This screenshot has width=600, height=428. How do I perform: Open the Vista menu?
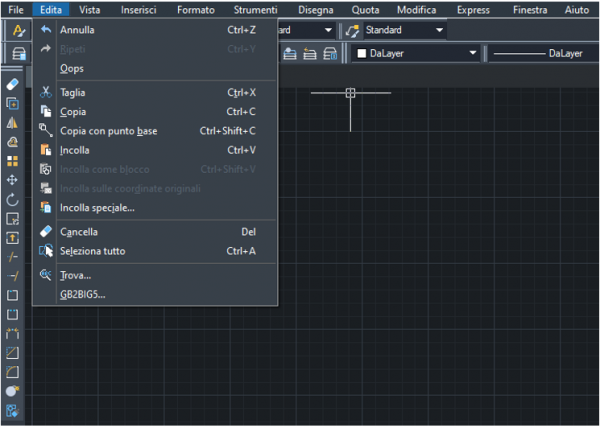point(90,10)
